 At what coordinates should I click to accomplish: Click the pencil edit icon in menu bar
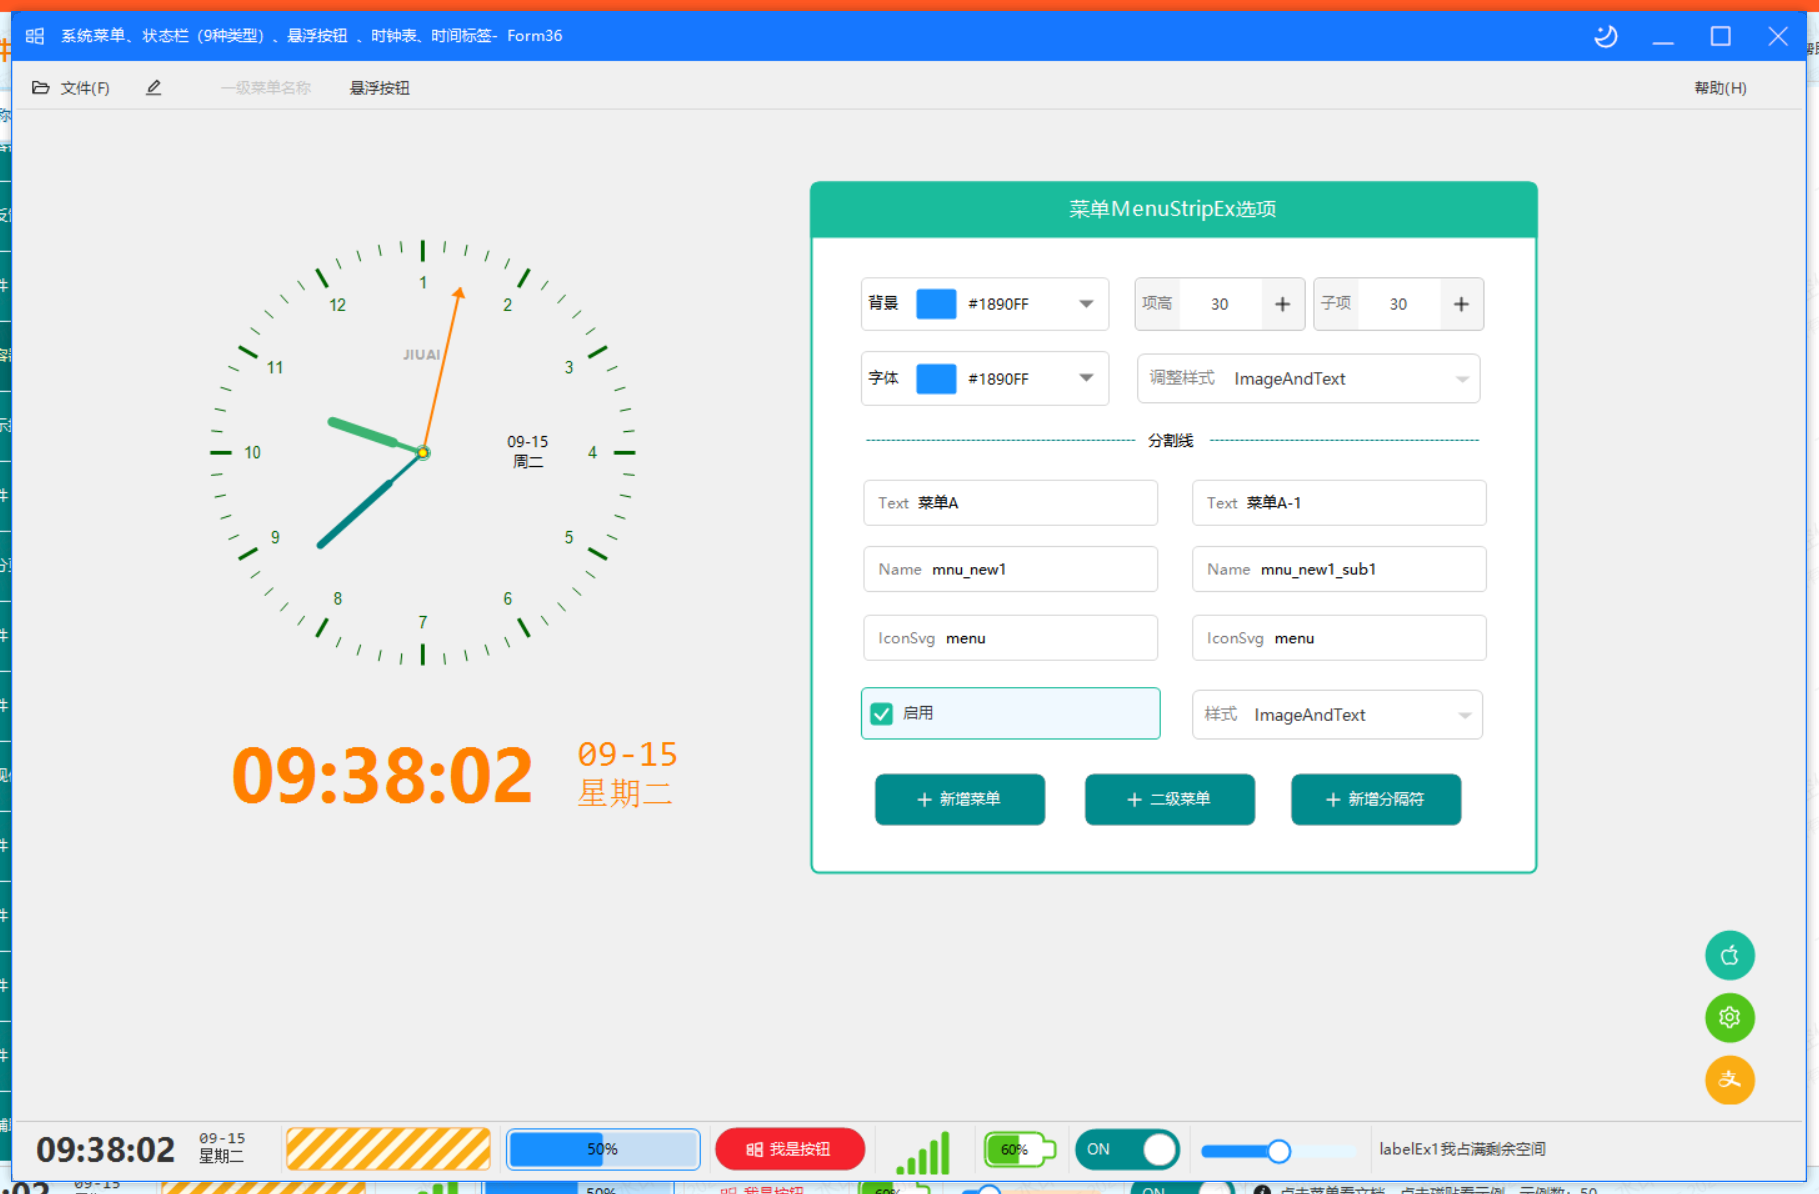(153, 88)
